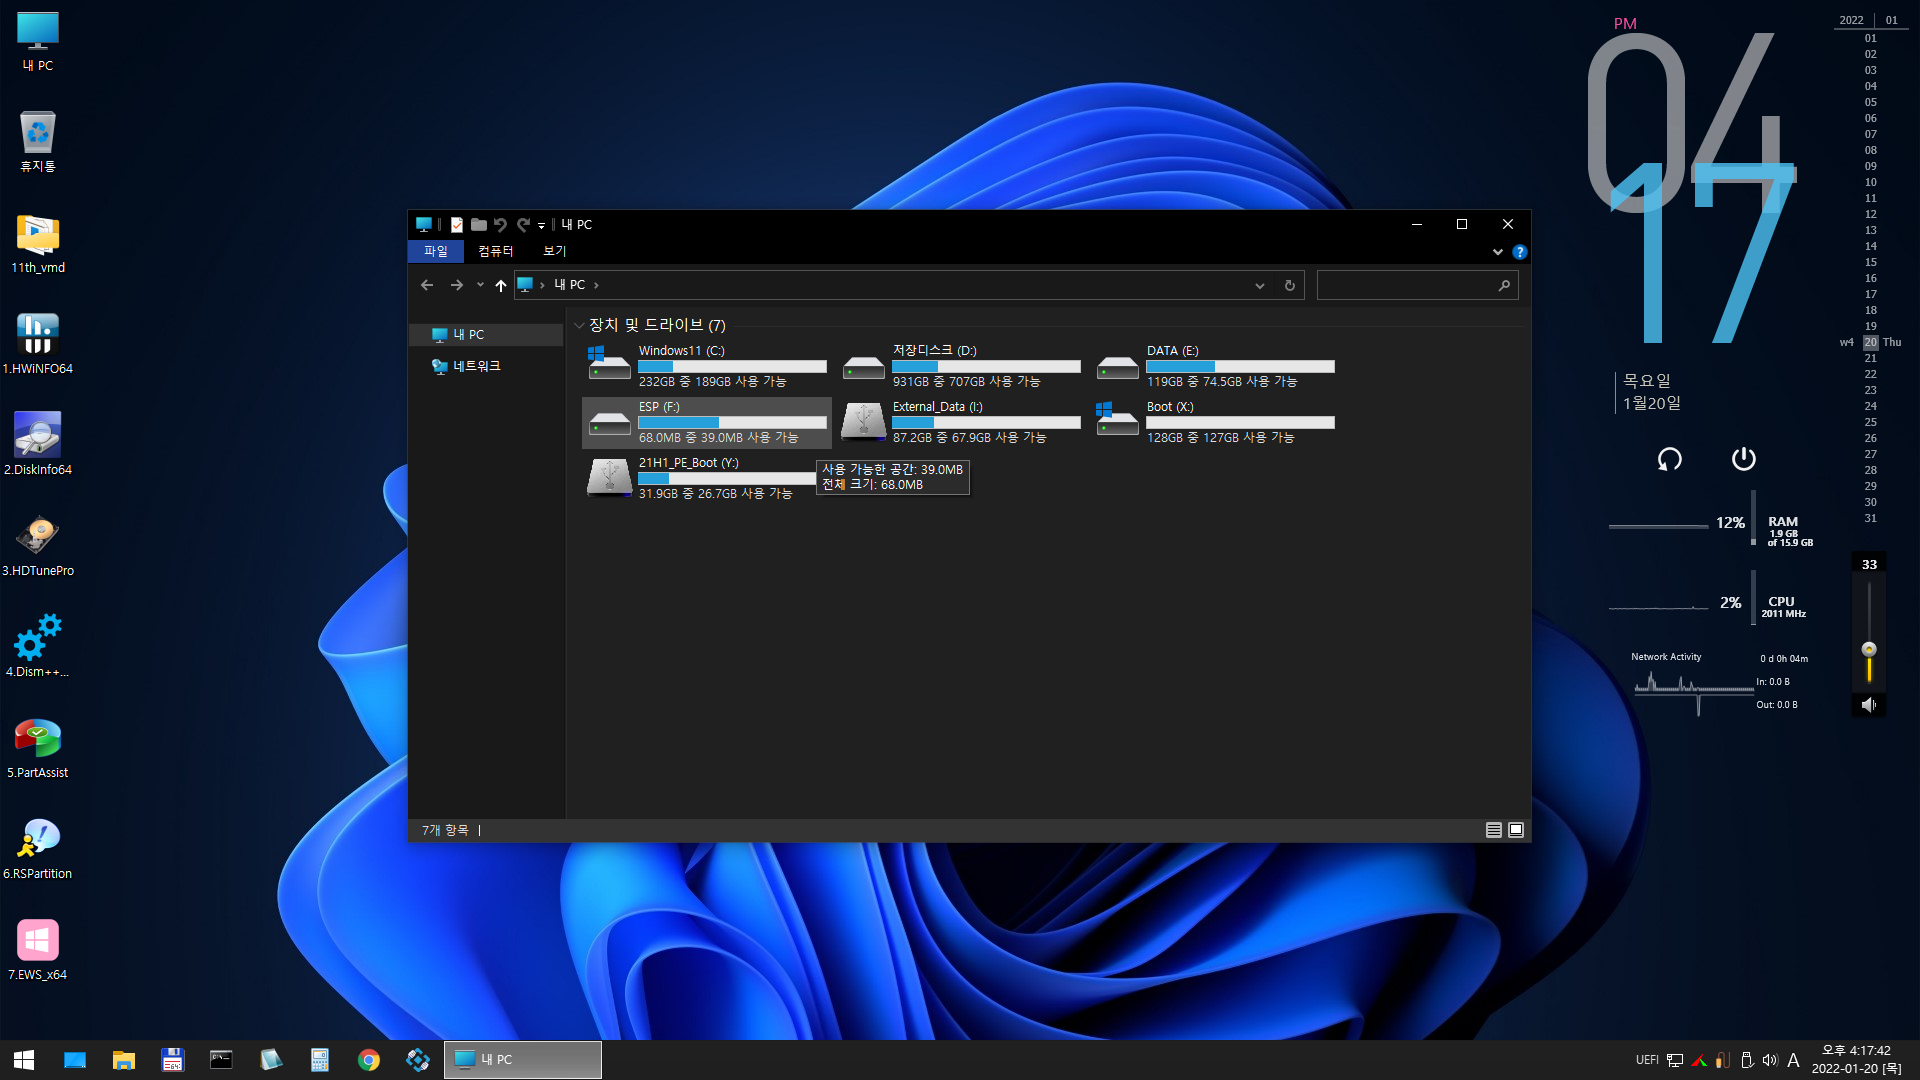This screenshot has height=1080, width=1920.
Task: Select 네트워크 in navigation pane
Action: pos(487,367)
